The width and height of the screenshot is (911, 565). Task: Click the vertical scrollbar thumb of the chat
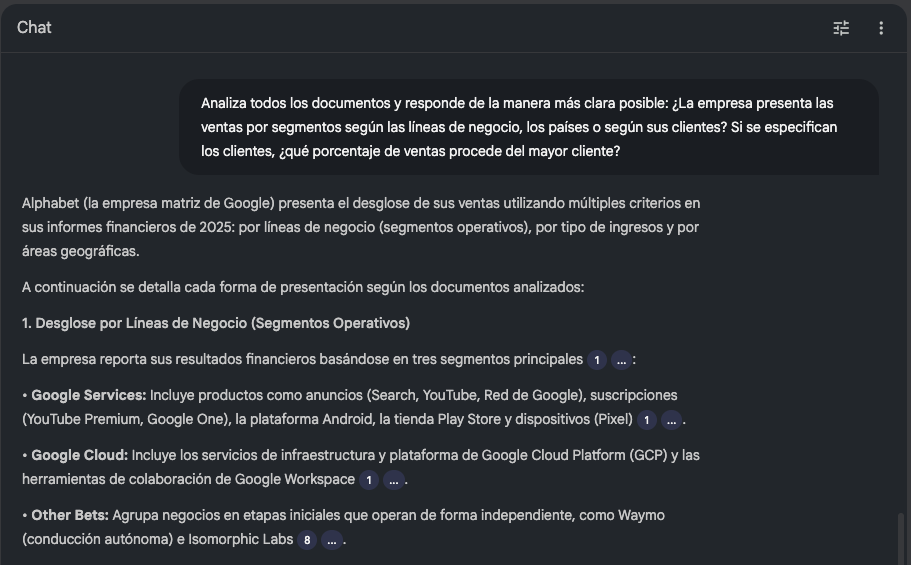tap(903, 538)
